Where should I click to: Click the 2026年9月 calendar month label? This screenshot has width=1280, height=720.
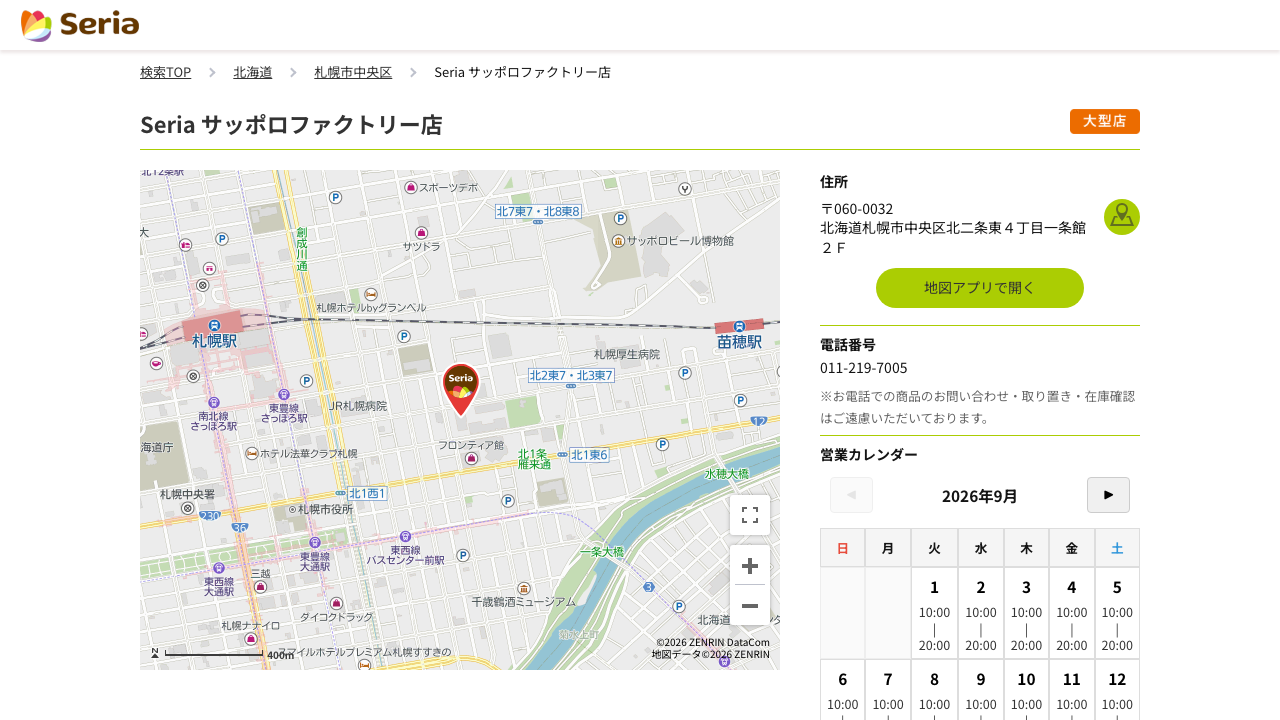point(980,496)
